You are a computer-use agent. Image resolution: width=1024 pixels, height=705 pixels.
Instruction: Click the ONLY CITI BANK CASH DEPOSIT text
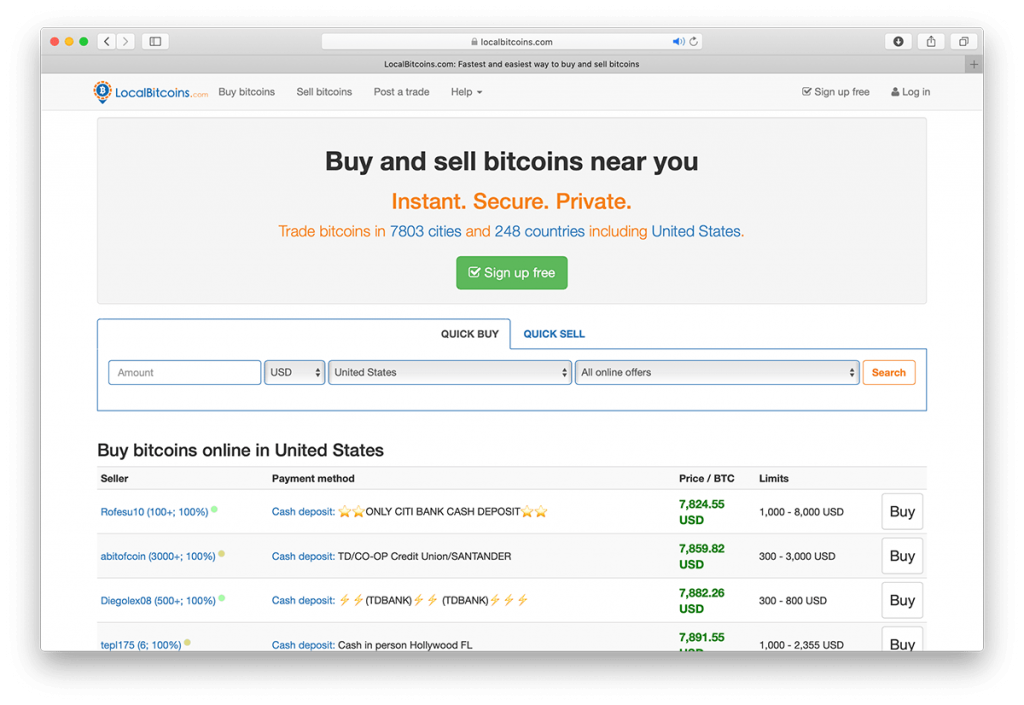tap(443, 512)
